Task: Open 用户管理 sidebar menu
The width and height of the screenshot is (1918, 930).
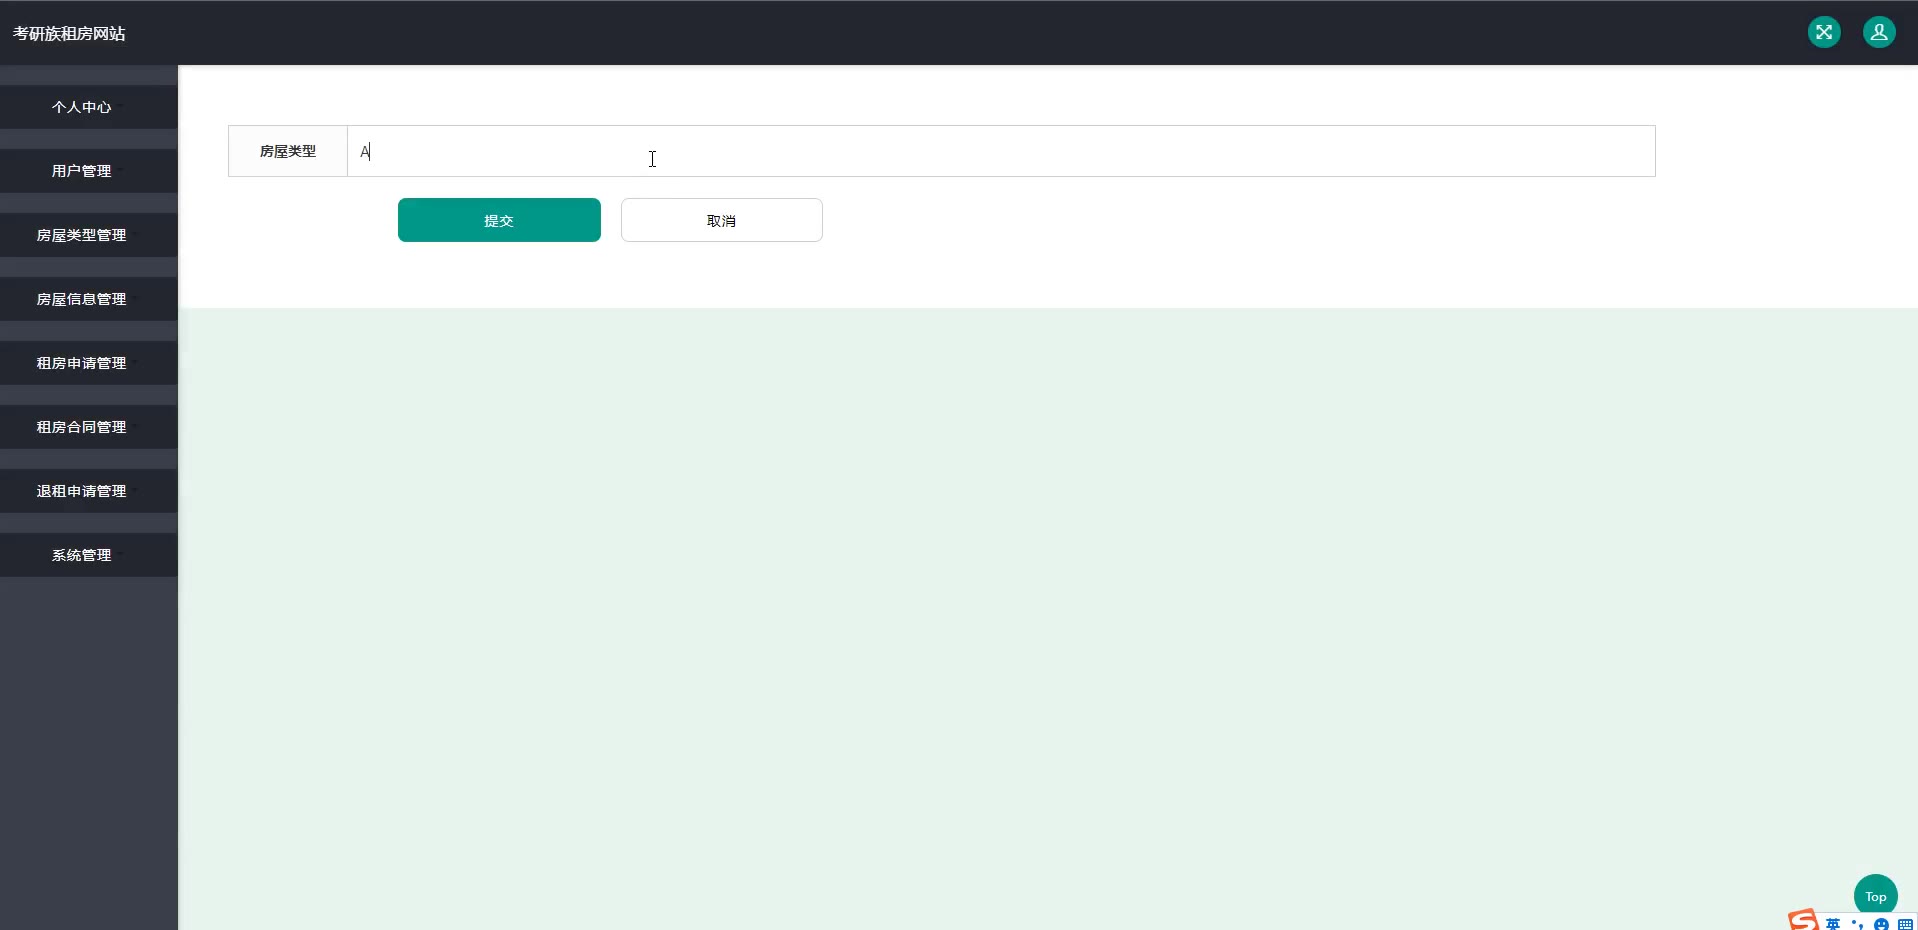Action: (89, 171)
